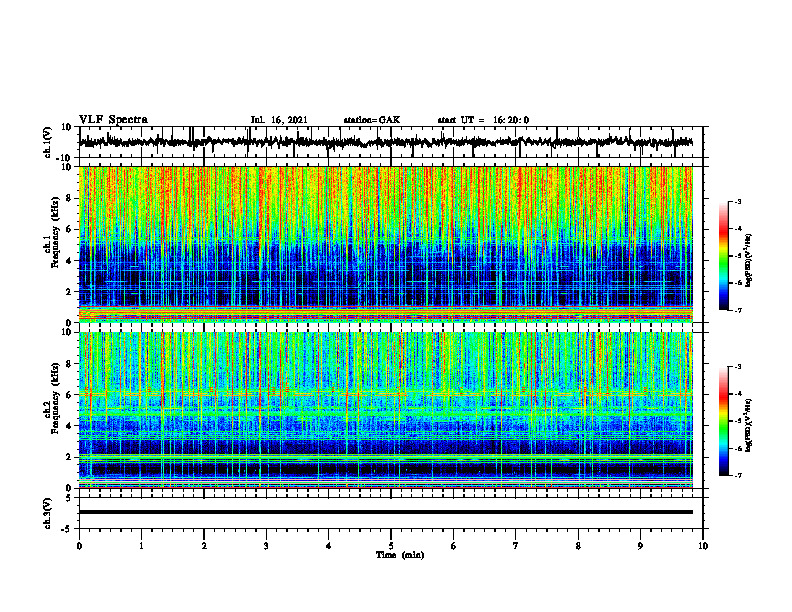Click the ch.2 spectrogram color scale bar

(x=724, y=421)
